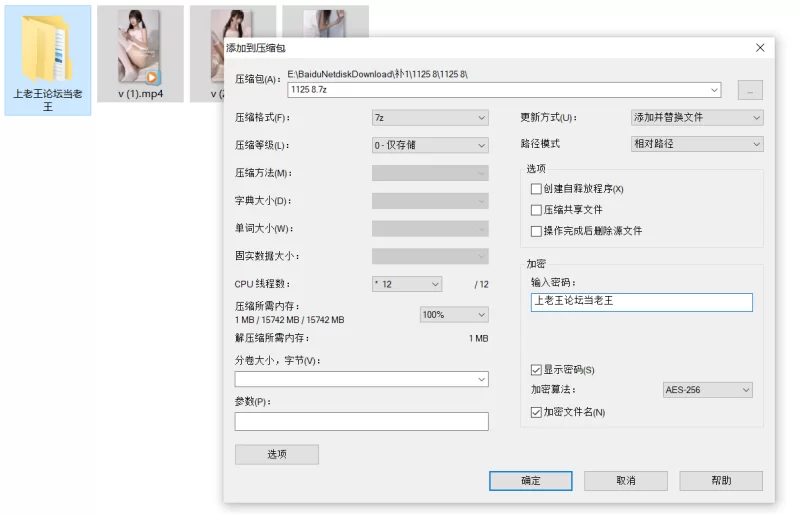Expand the 压缩等级 dropdown
The image size is (800, 514).
(430, 145)
